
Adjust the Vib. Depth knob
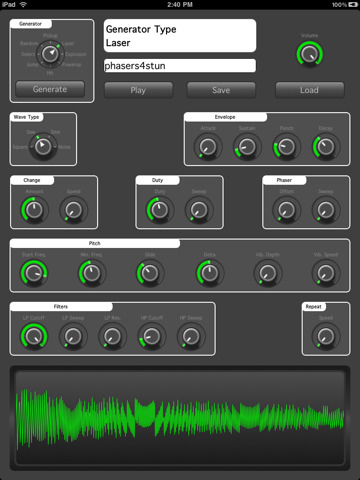point(268,273)
